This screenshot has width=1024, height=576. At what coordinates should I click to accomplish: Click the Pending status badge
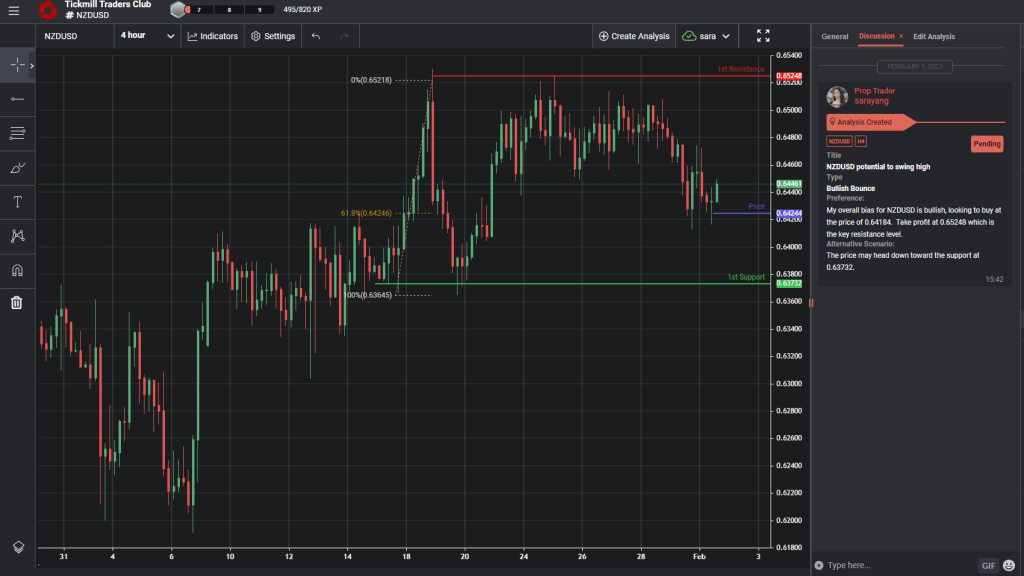click(x=987, y=143)
